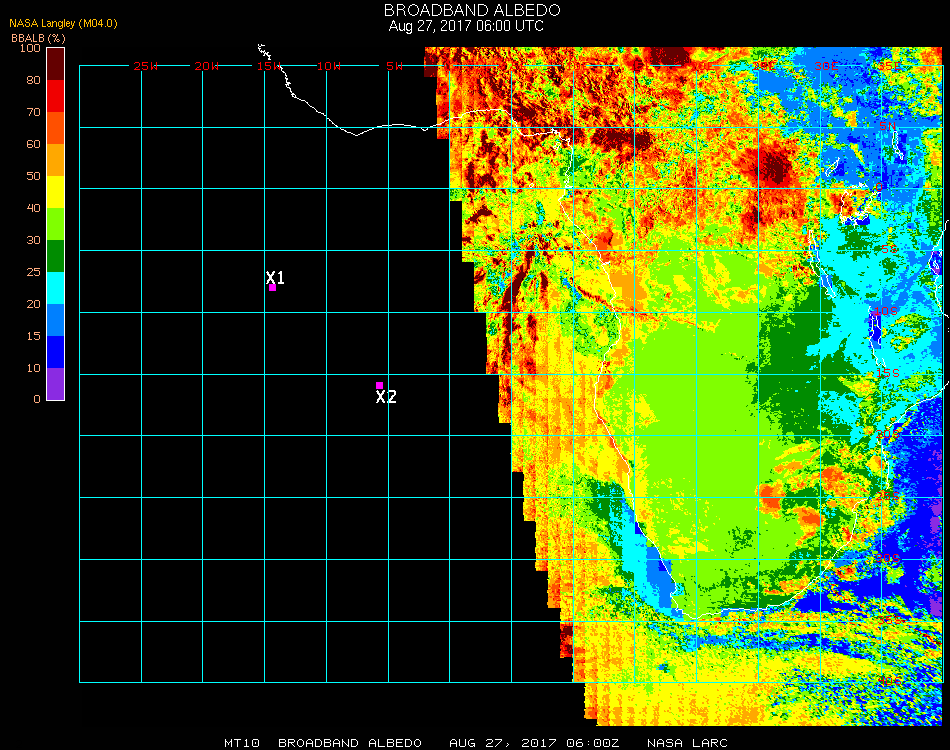Image resolution: width=950 pixels, height=750 pixels.
Task: Click the dark green 25-30% legend swatch
Action: pyautogui.click(x=56, y=256)
